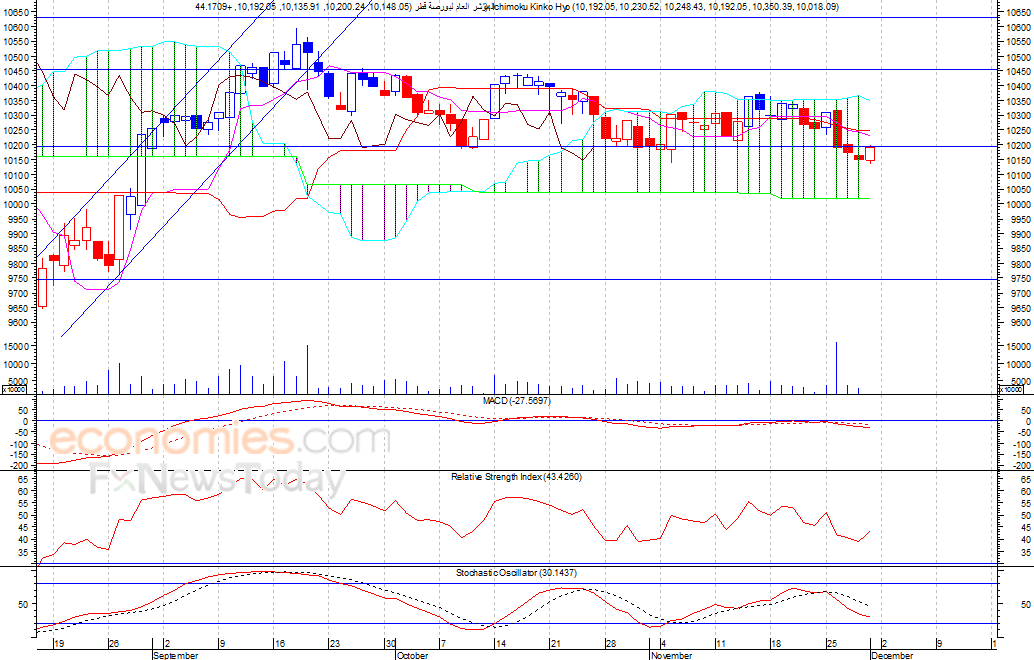Click the MACD indicator label
Screen dimensions: 1034x660
(516, 400)
